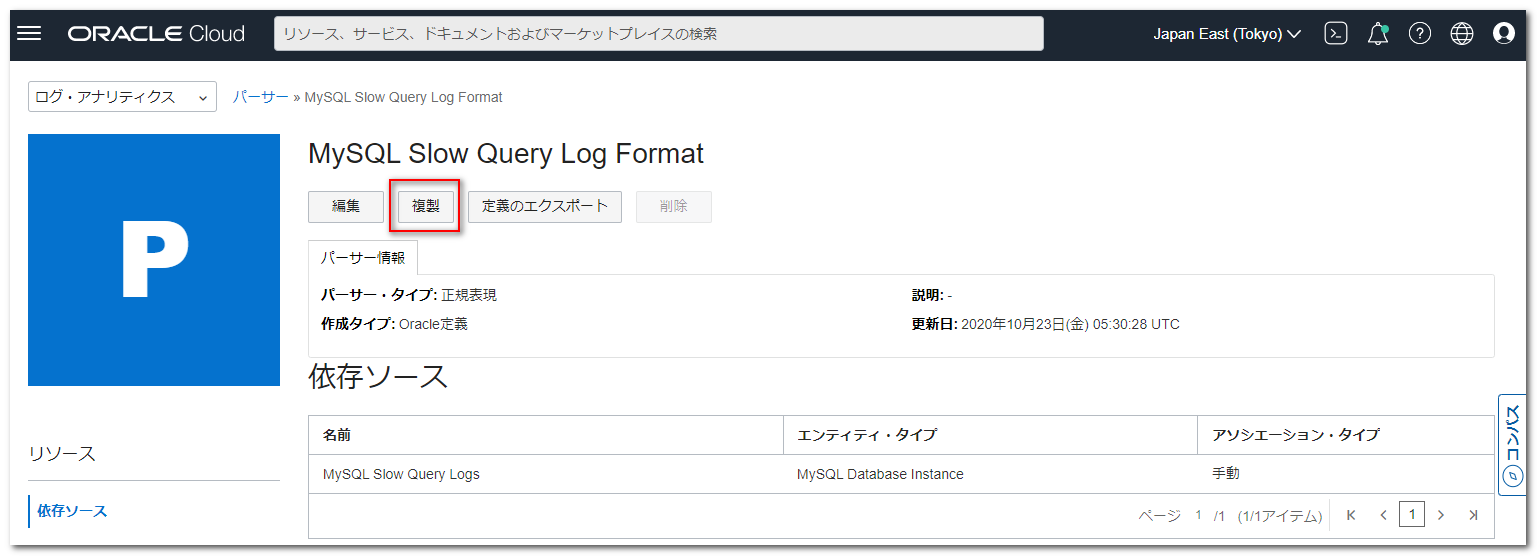The image size is (1537, 556).
Task: Open the language globe menu
Action: coord(1462,33)
